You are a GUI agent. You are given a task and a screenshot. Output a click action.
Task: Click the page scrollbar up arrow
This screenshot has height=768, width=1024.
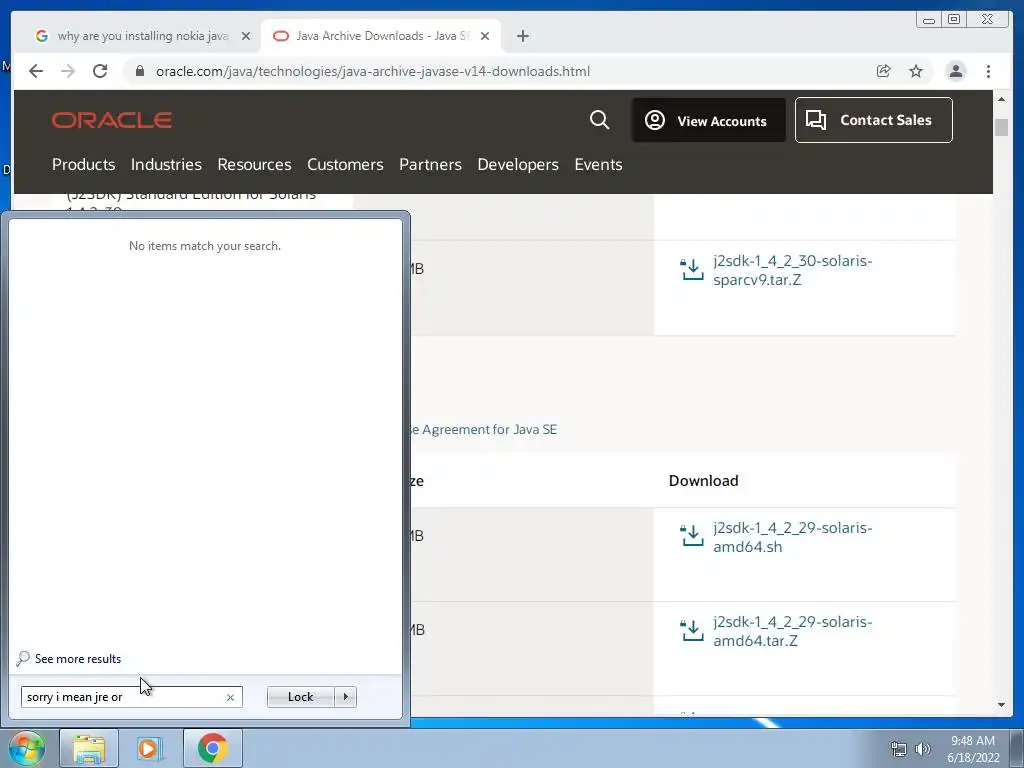click(1001, 99)
